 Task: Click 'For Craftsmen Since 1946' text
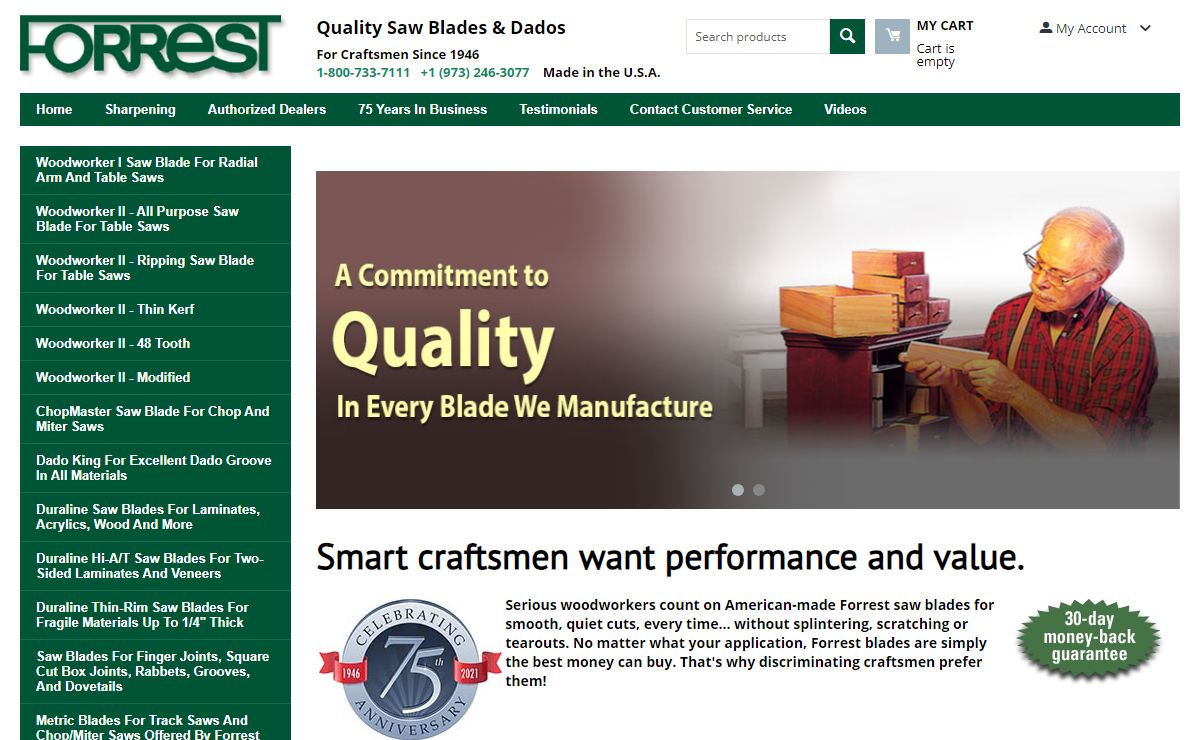(x=398, y=54)
